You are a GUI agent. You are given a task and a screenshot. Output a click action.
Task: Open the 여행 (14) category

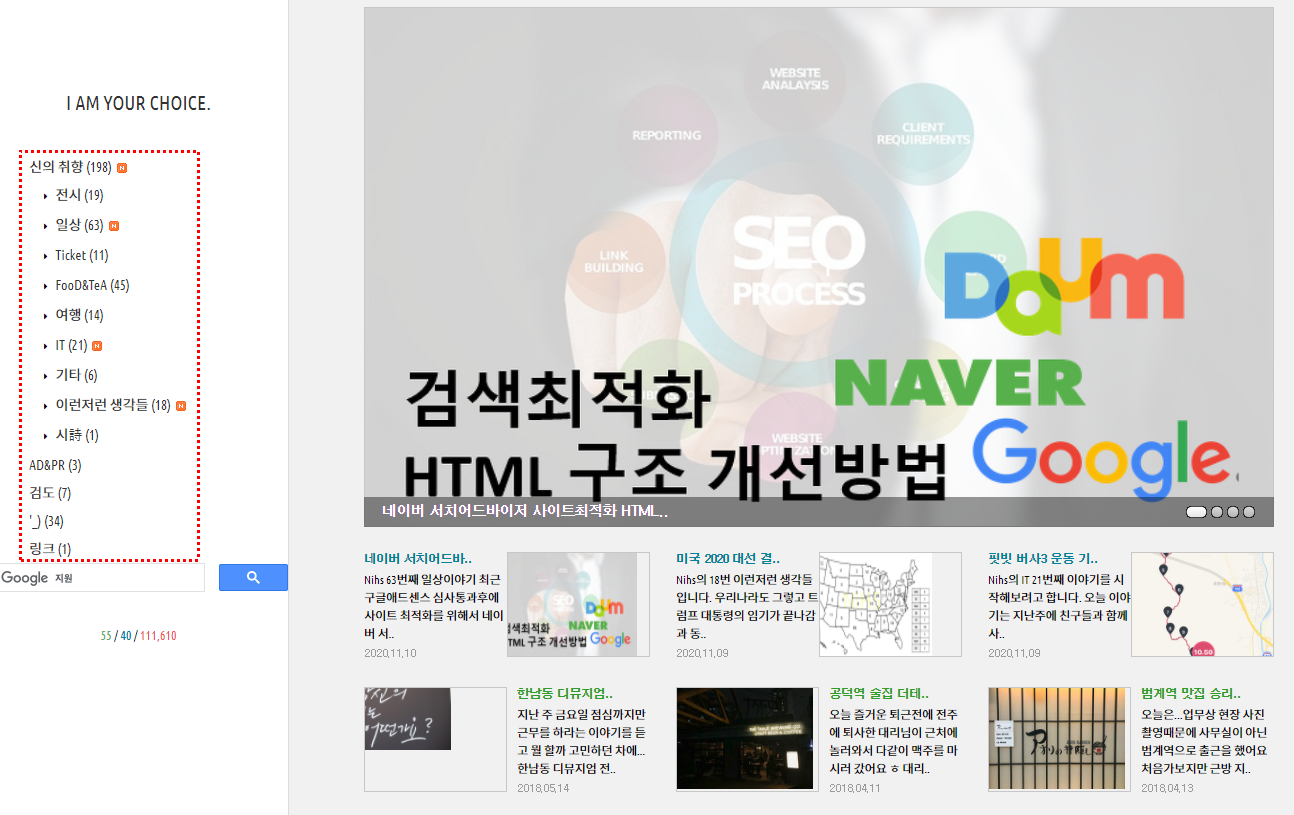click(x=79, y=315)
